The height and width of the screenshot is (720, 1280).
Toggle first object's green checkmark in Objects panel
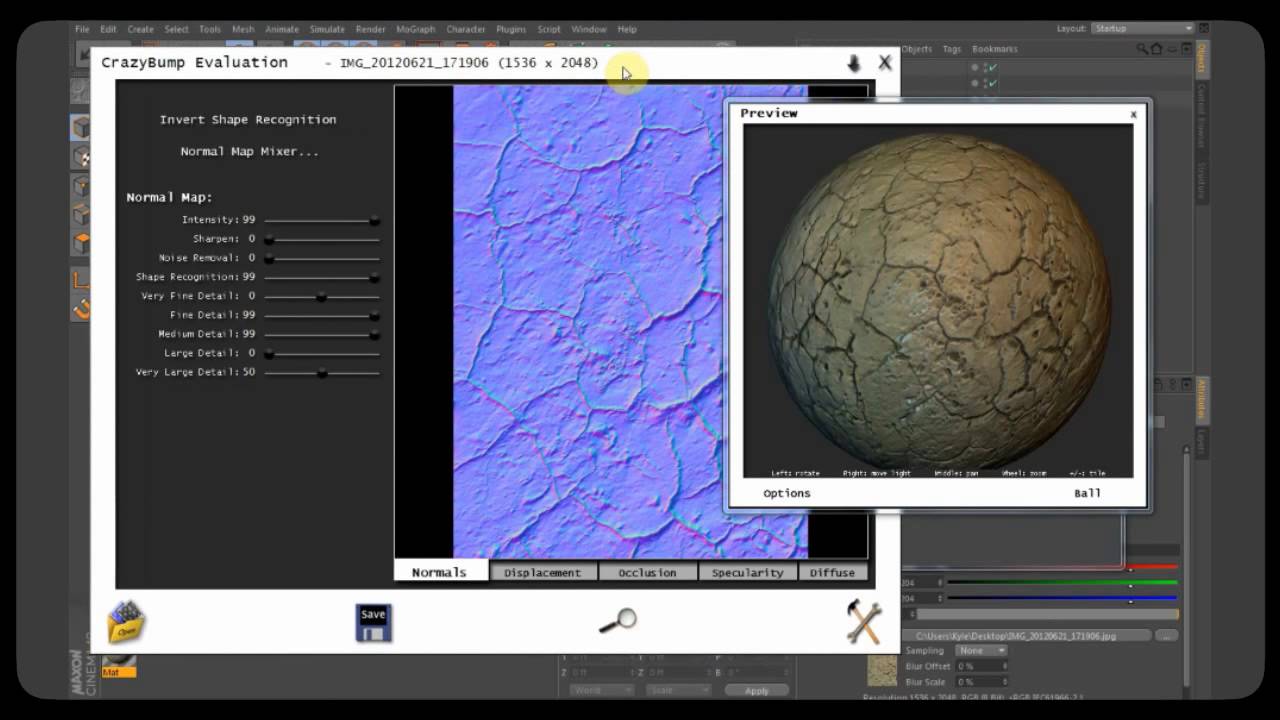click(x=992, y=67)
